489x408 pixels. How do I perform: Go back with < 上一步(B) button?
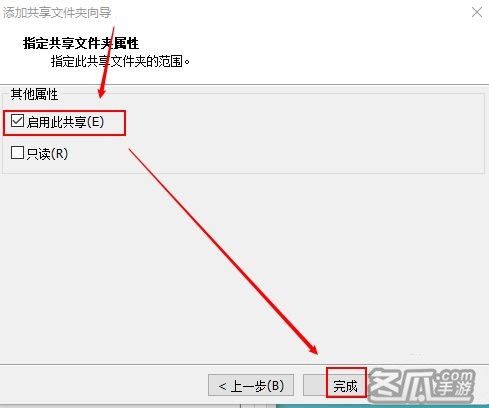(x=251, y=385)
